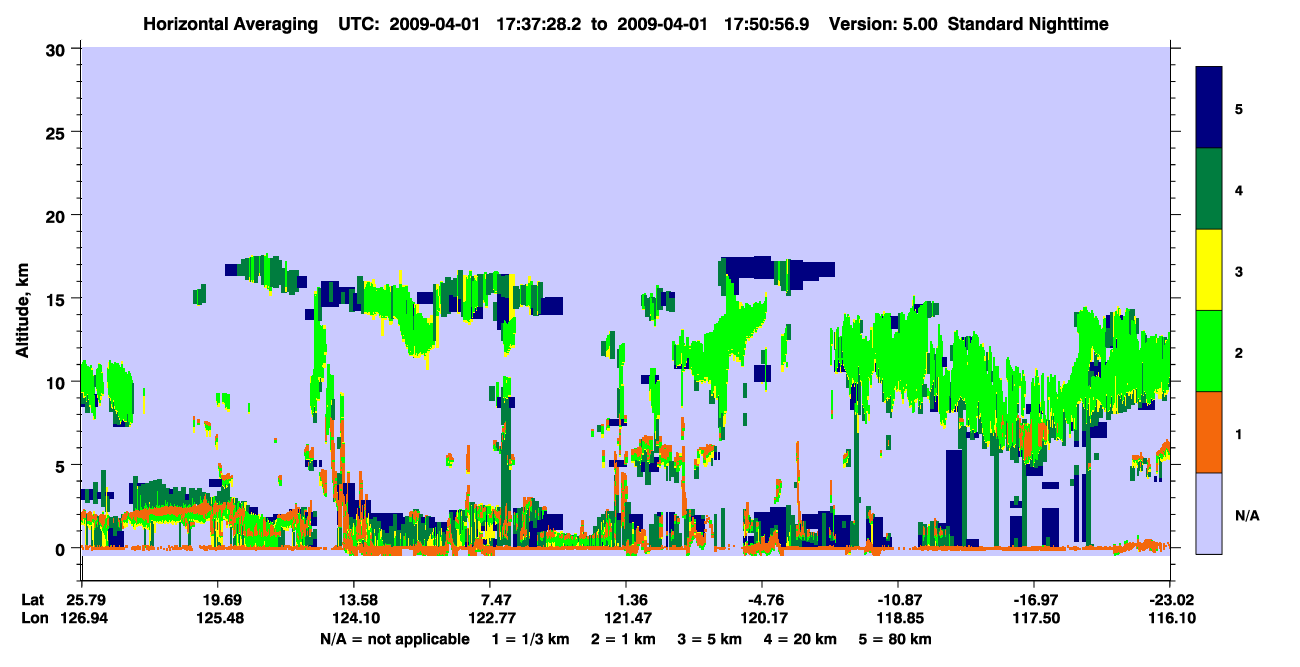Click the orange colorbar segment labeled 1

pos(1209,432)
